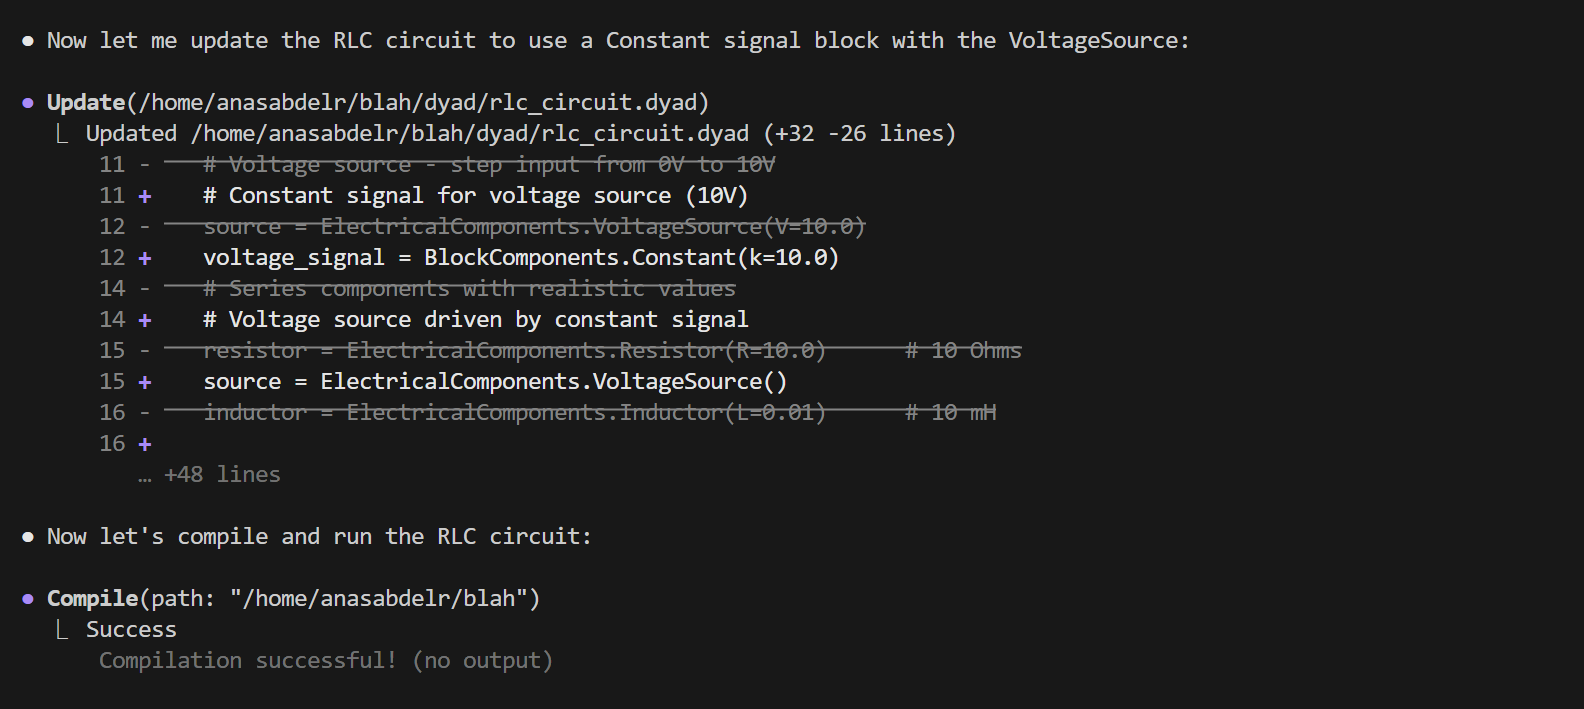1584x709 pixels.
Task: Click the plus marker on added line 11
Action: [145, 196]
